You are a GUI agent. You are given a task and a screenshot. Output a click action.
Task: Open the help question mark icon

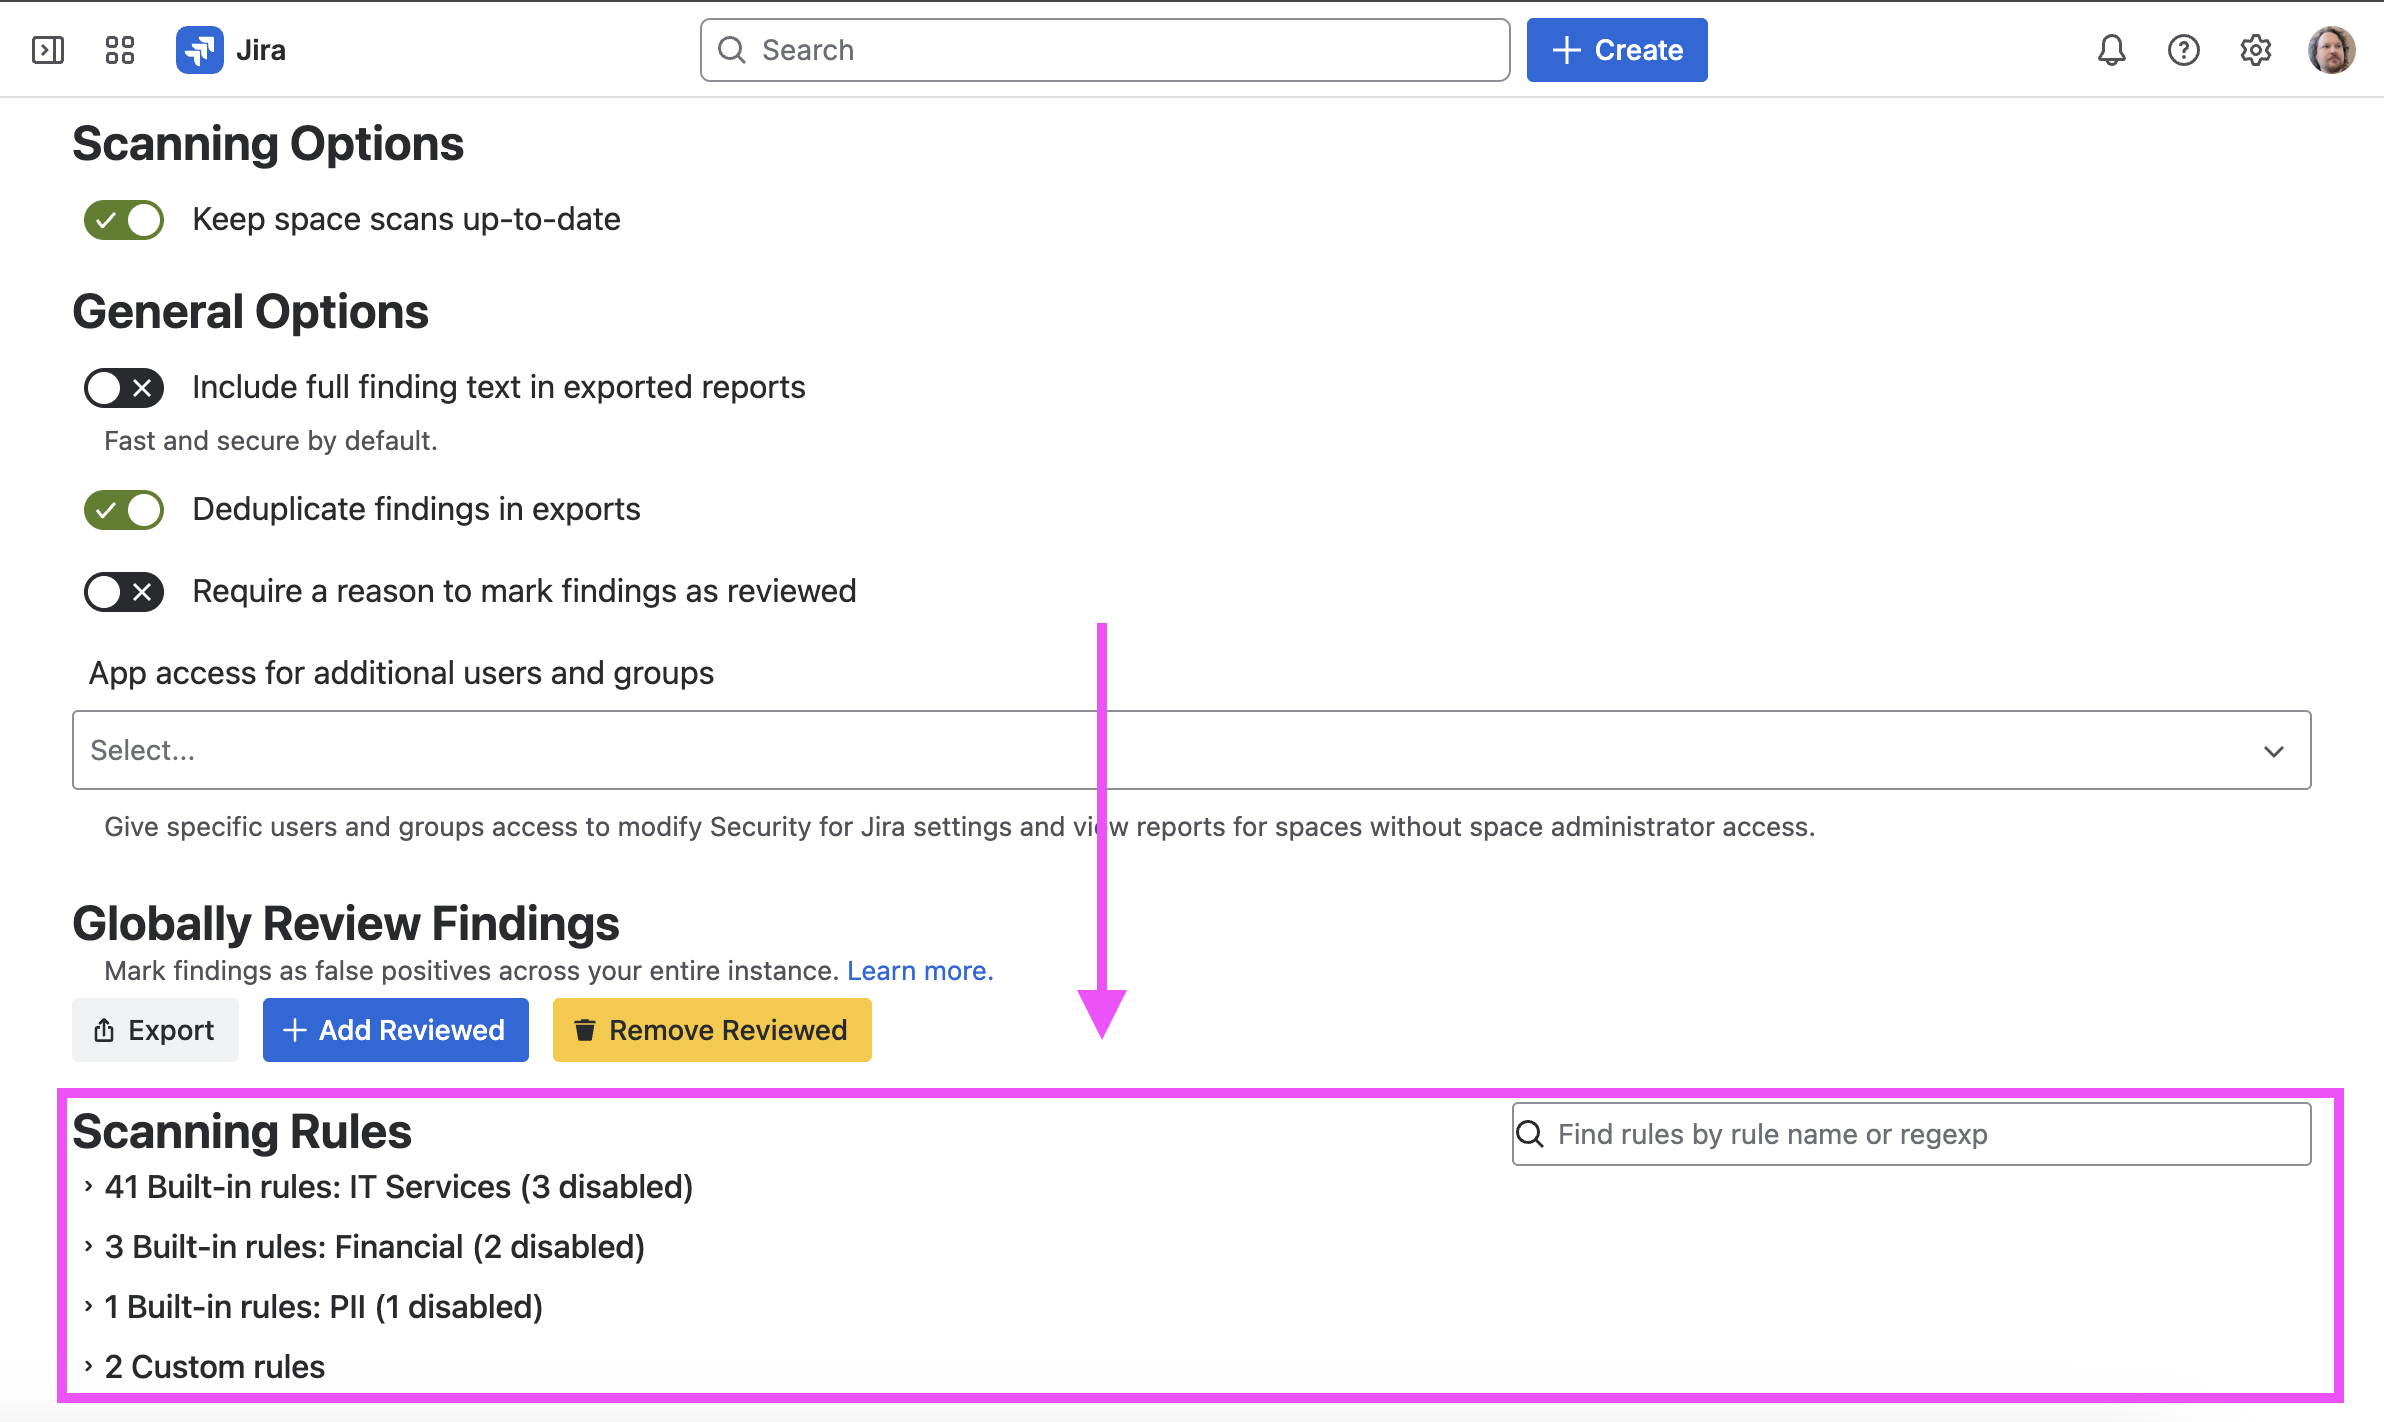(x=2183, y=50)
